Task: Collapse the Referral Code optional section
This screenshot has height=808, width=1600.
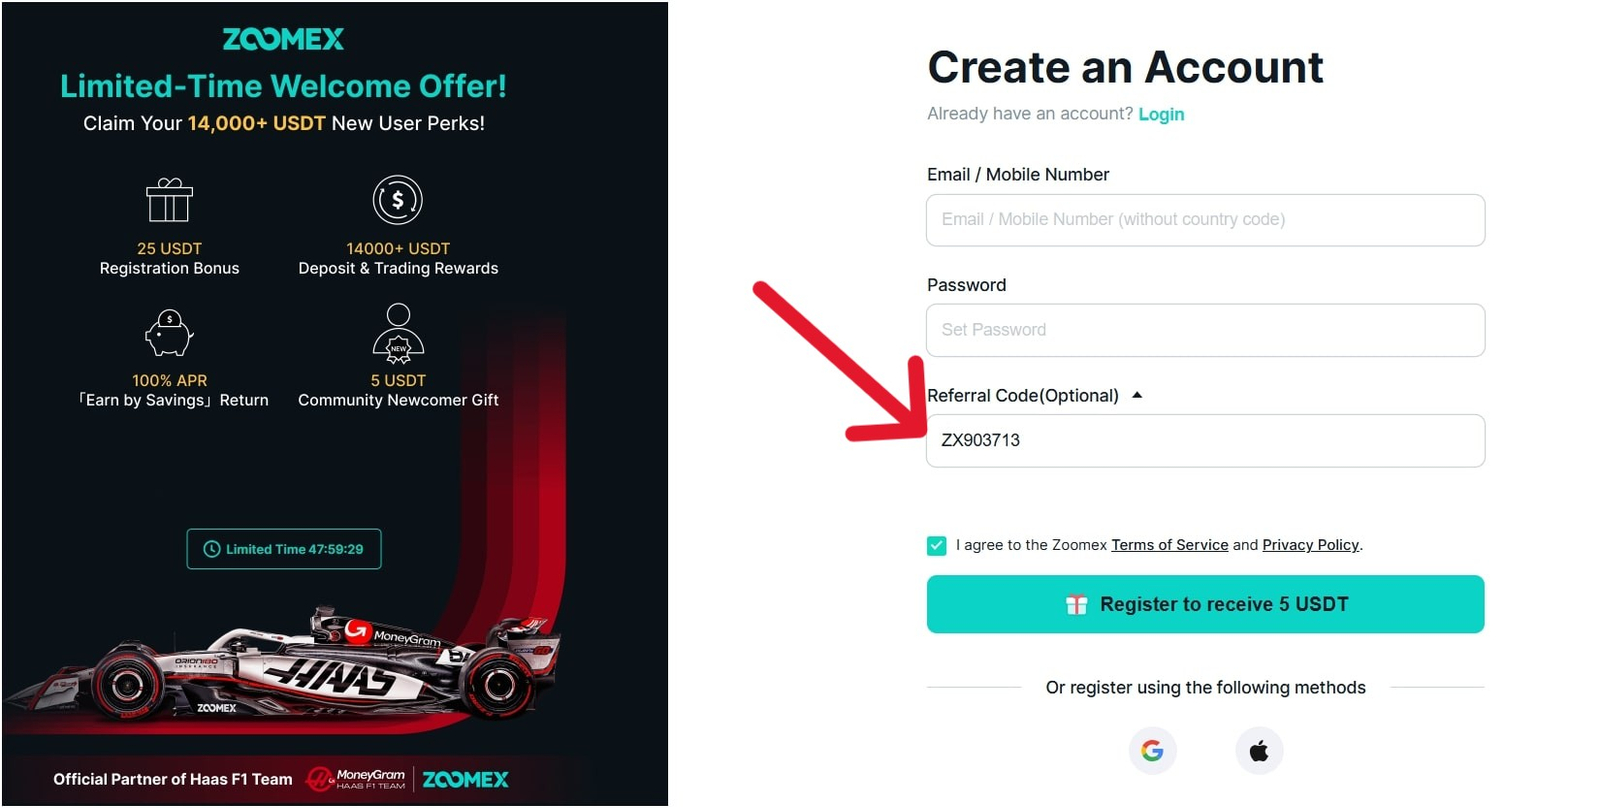Action: click(1137, 395)
